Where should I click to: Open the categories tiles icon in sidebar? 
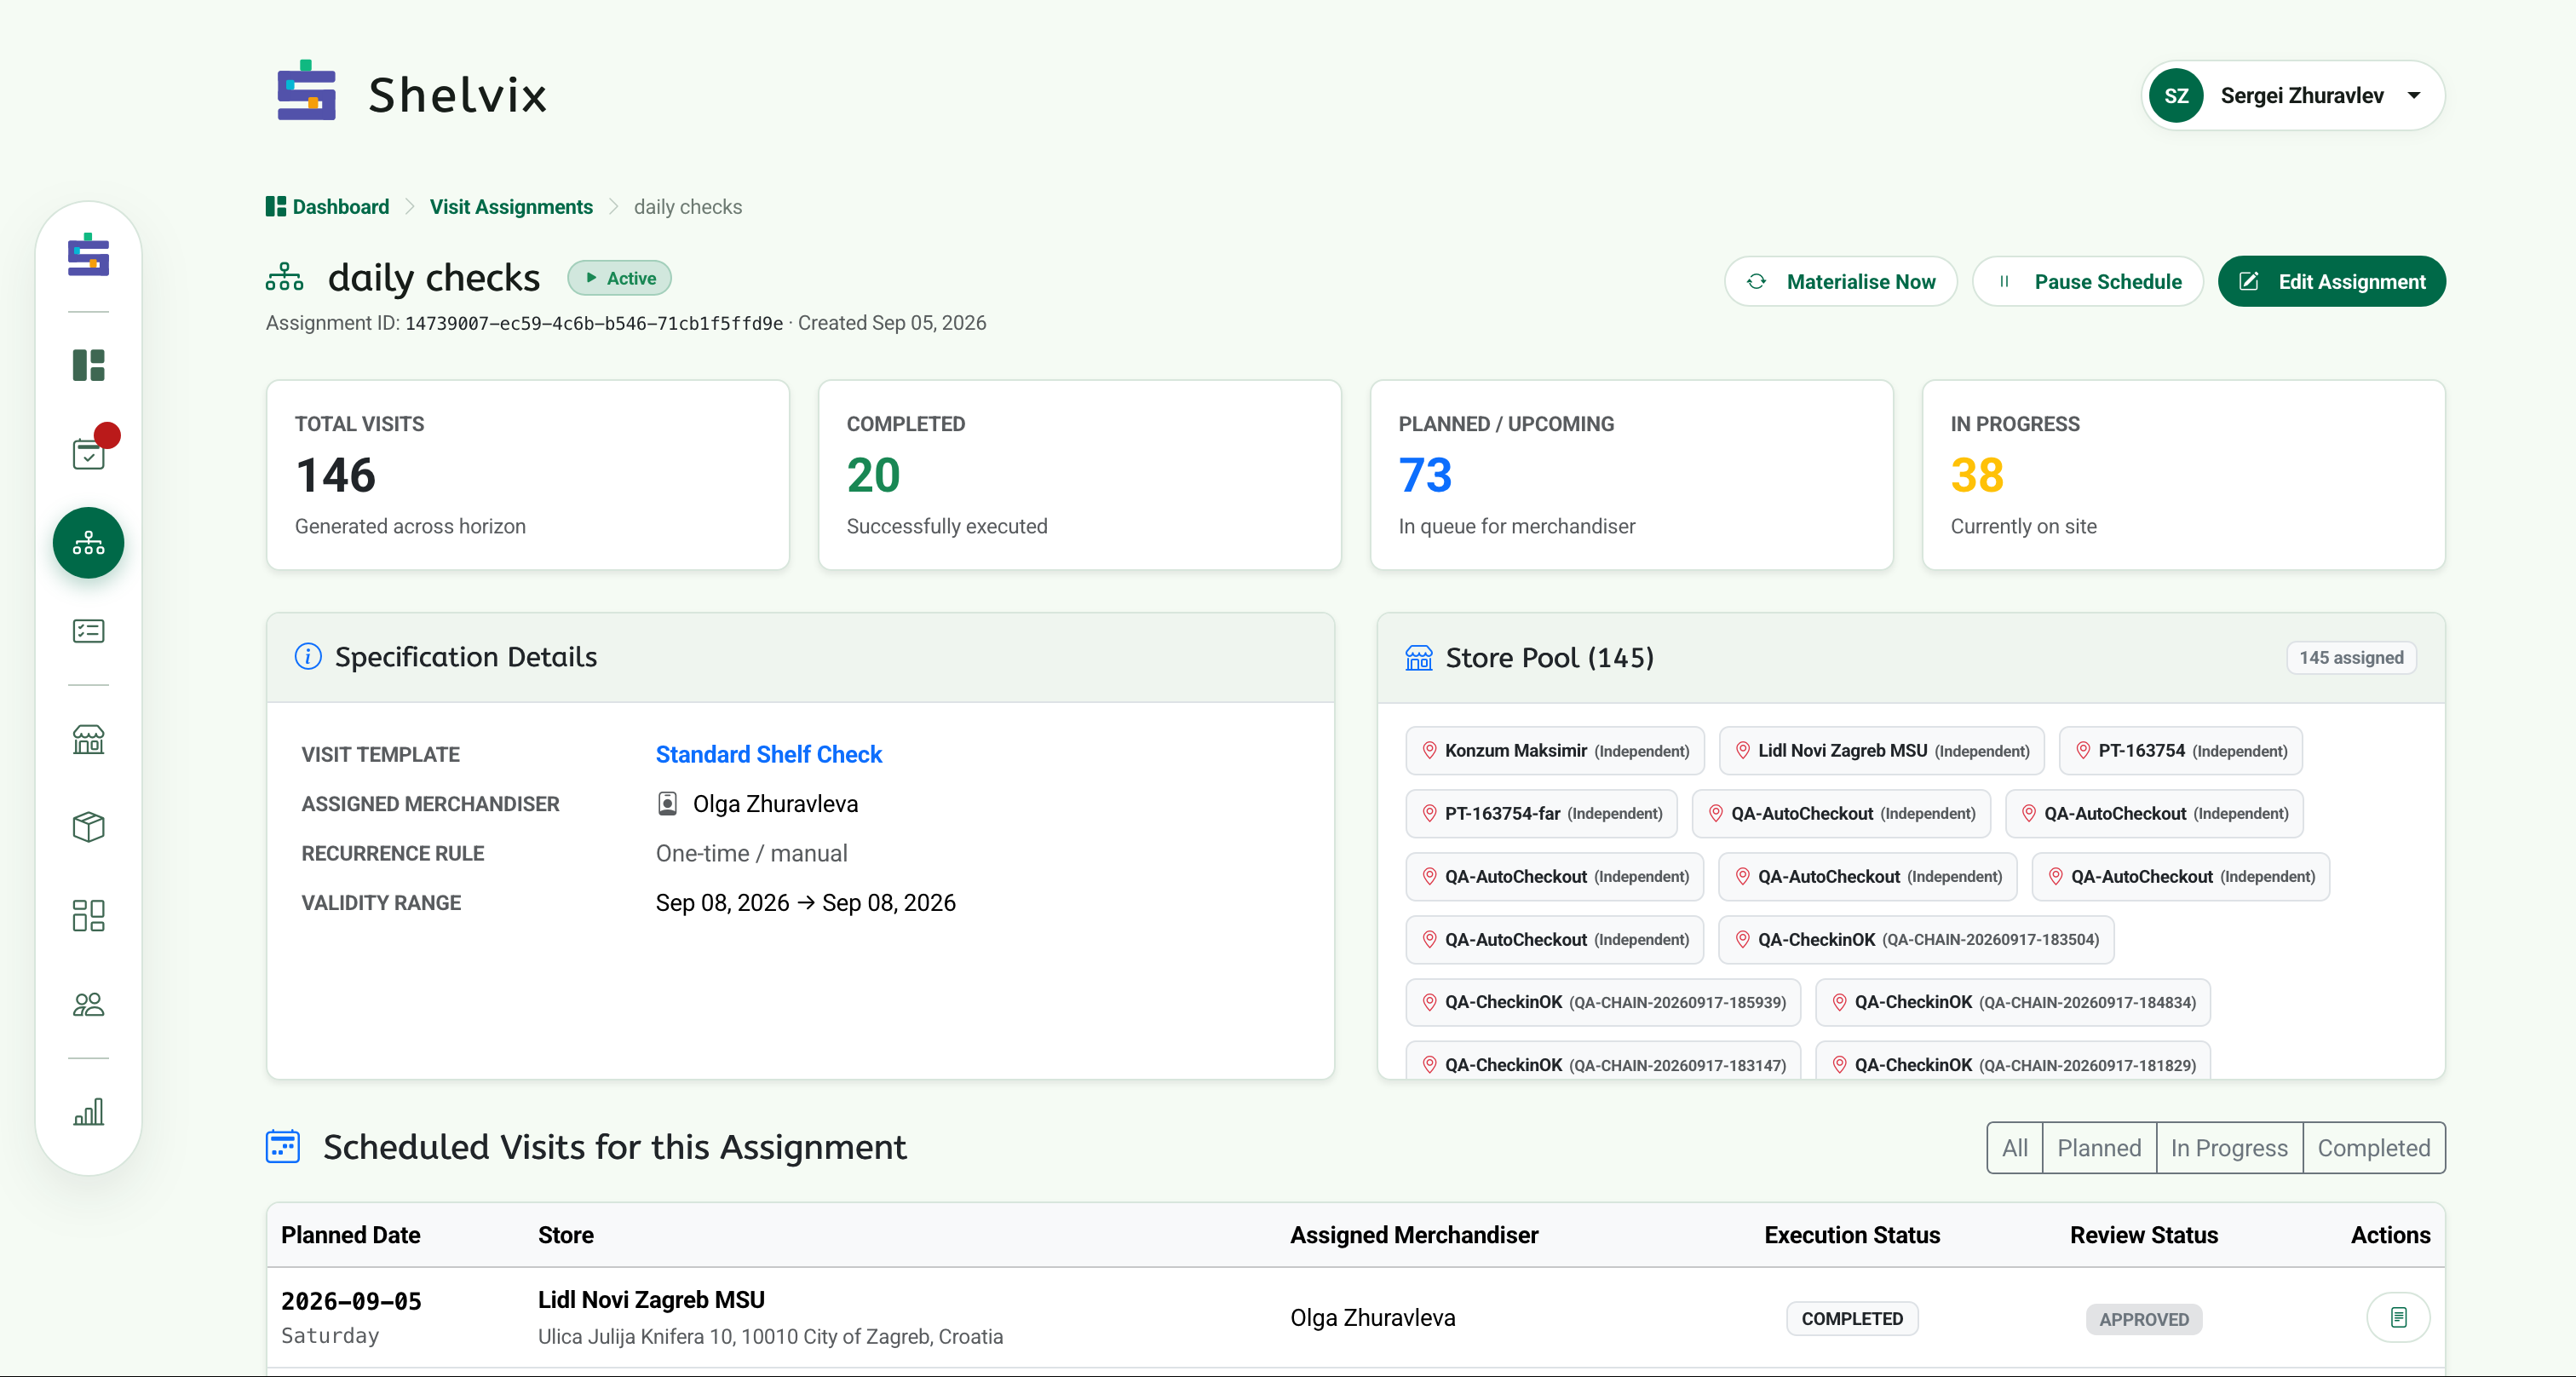(x=88, y=915)
